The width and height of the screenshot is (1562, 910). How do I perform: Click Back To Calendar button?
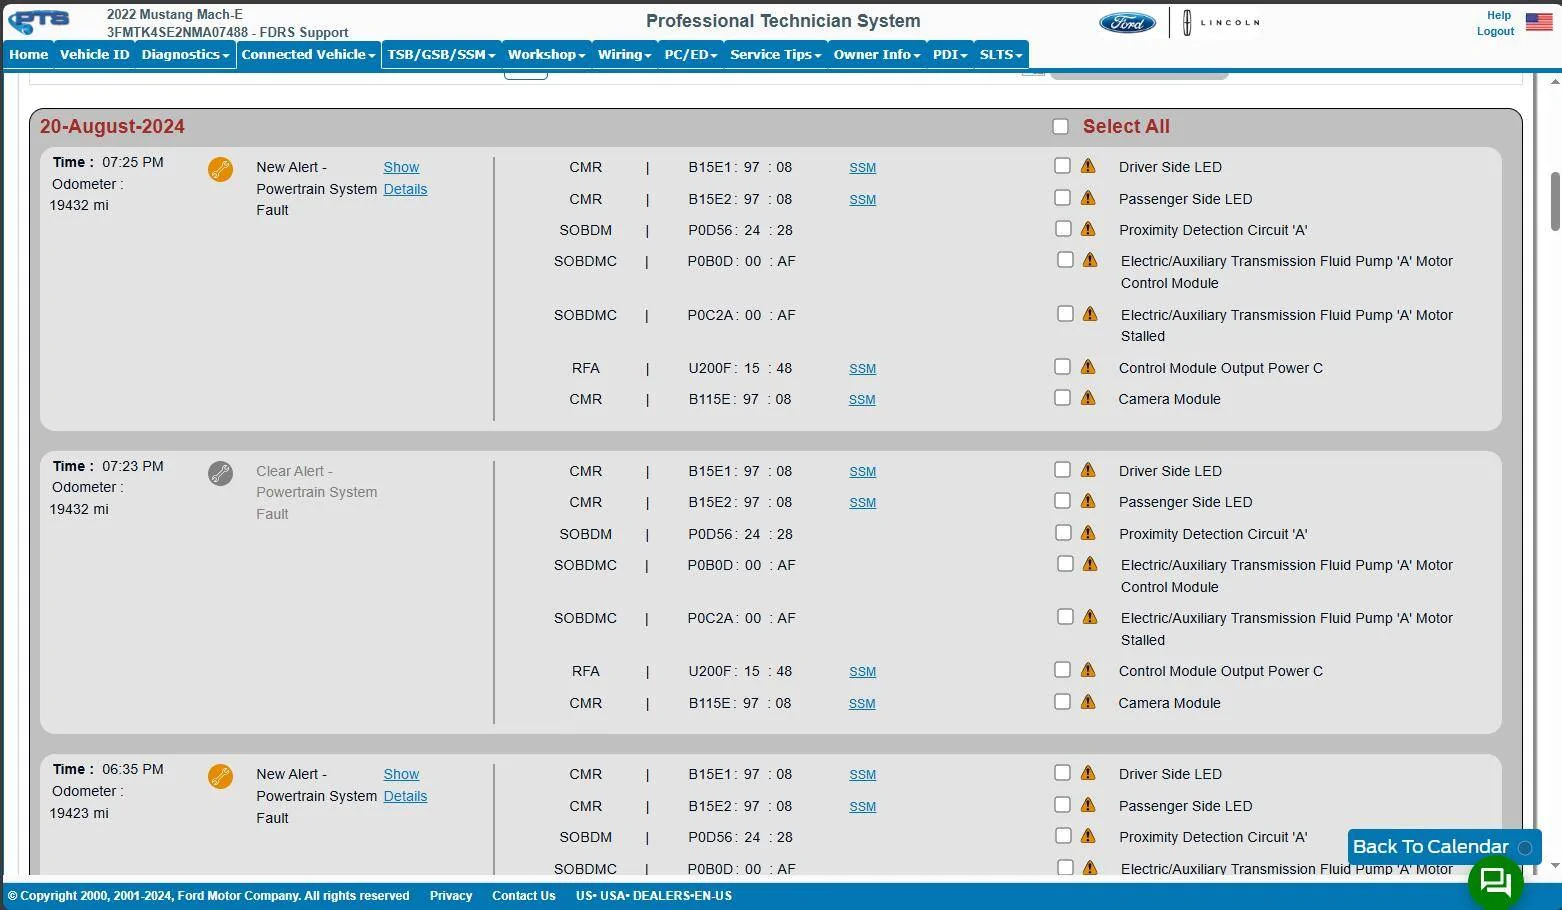coord(1443,847)
